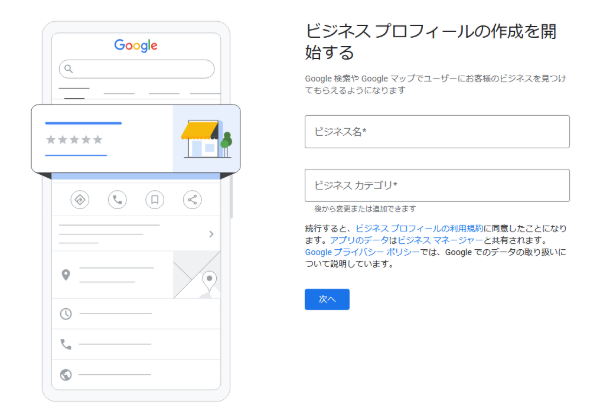Click the location pin icon beside address lines

[66, 275]
